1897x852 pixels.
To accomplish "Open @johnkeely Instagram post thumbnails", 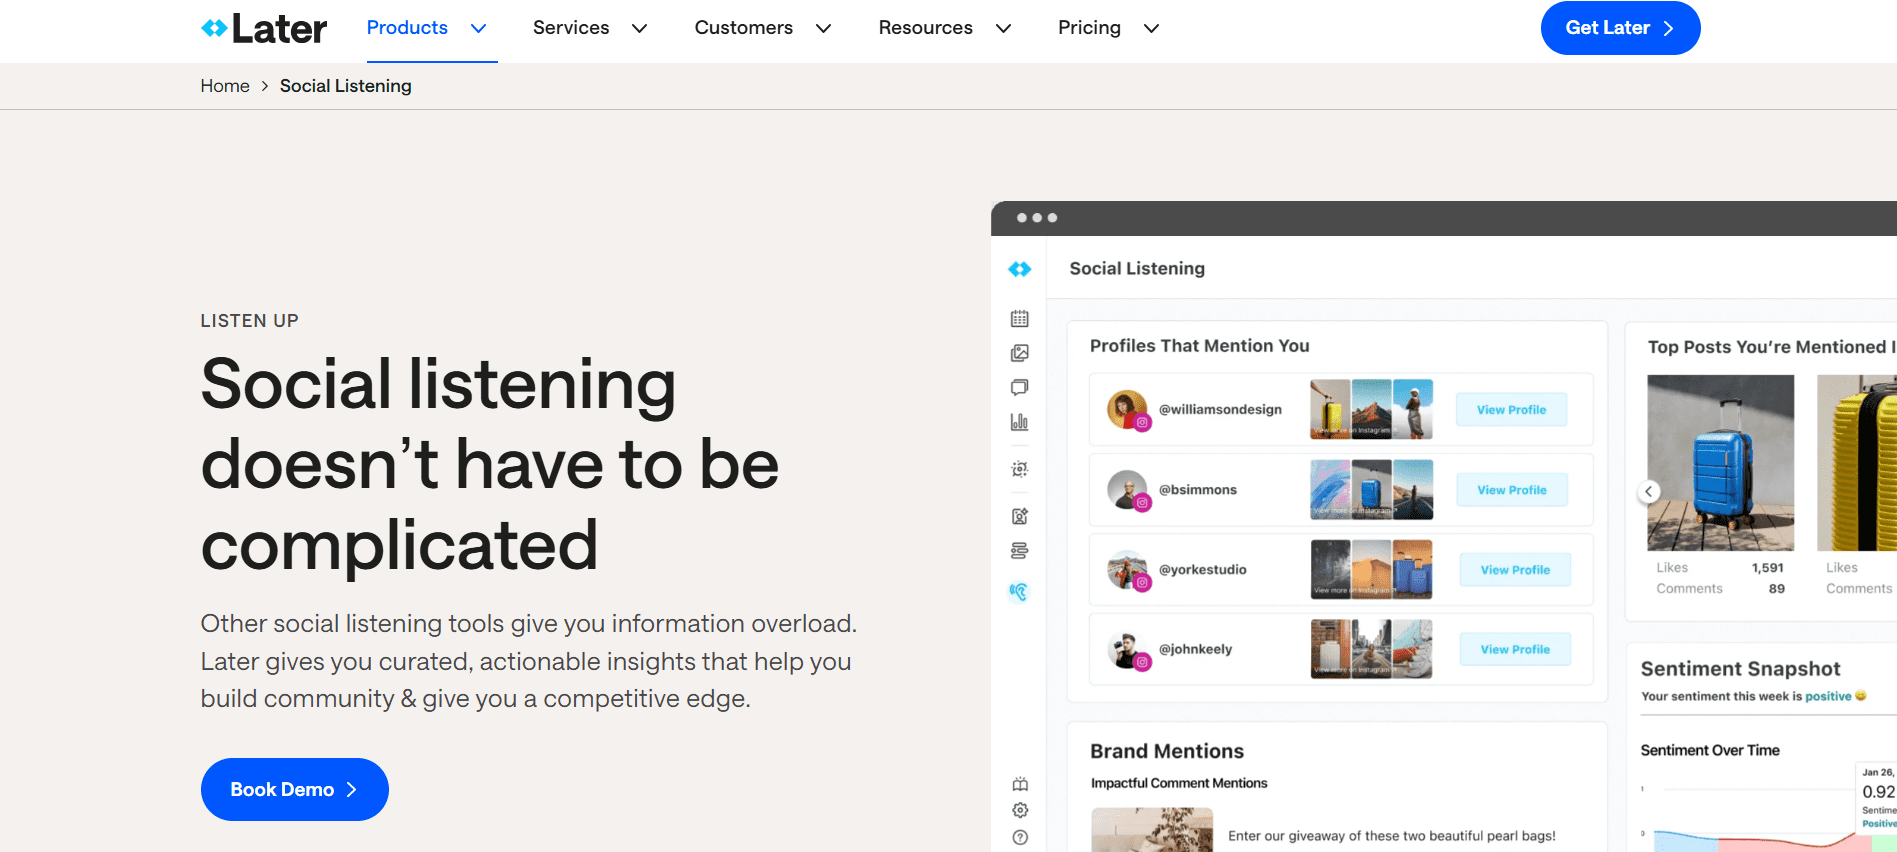I will click(x=1371, y=649).
